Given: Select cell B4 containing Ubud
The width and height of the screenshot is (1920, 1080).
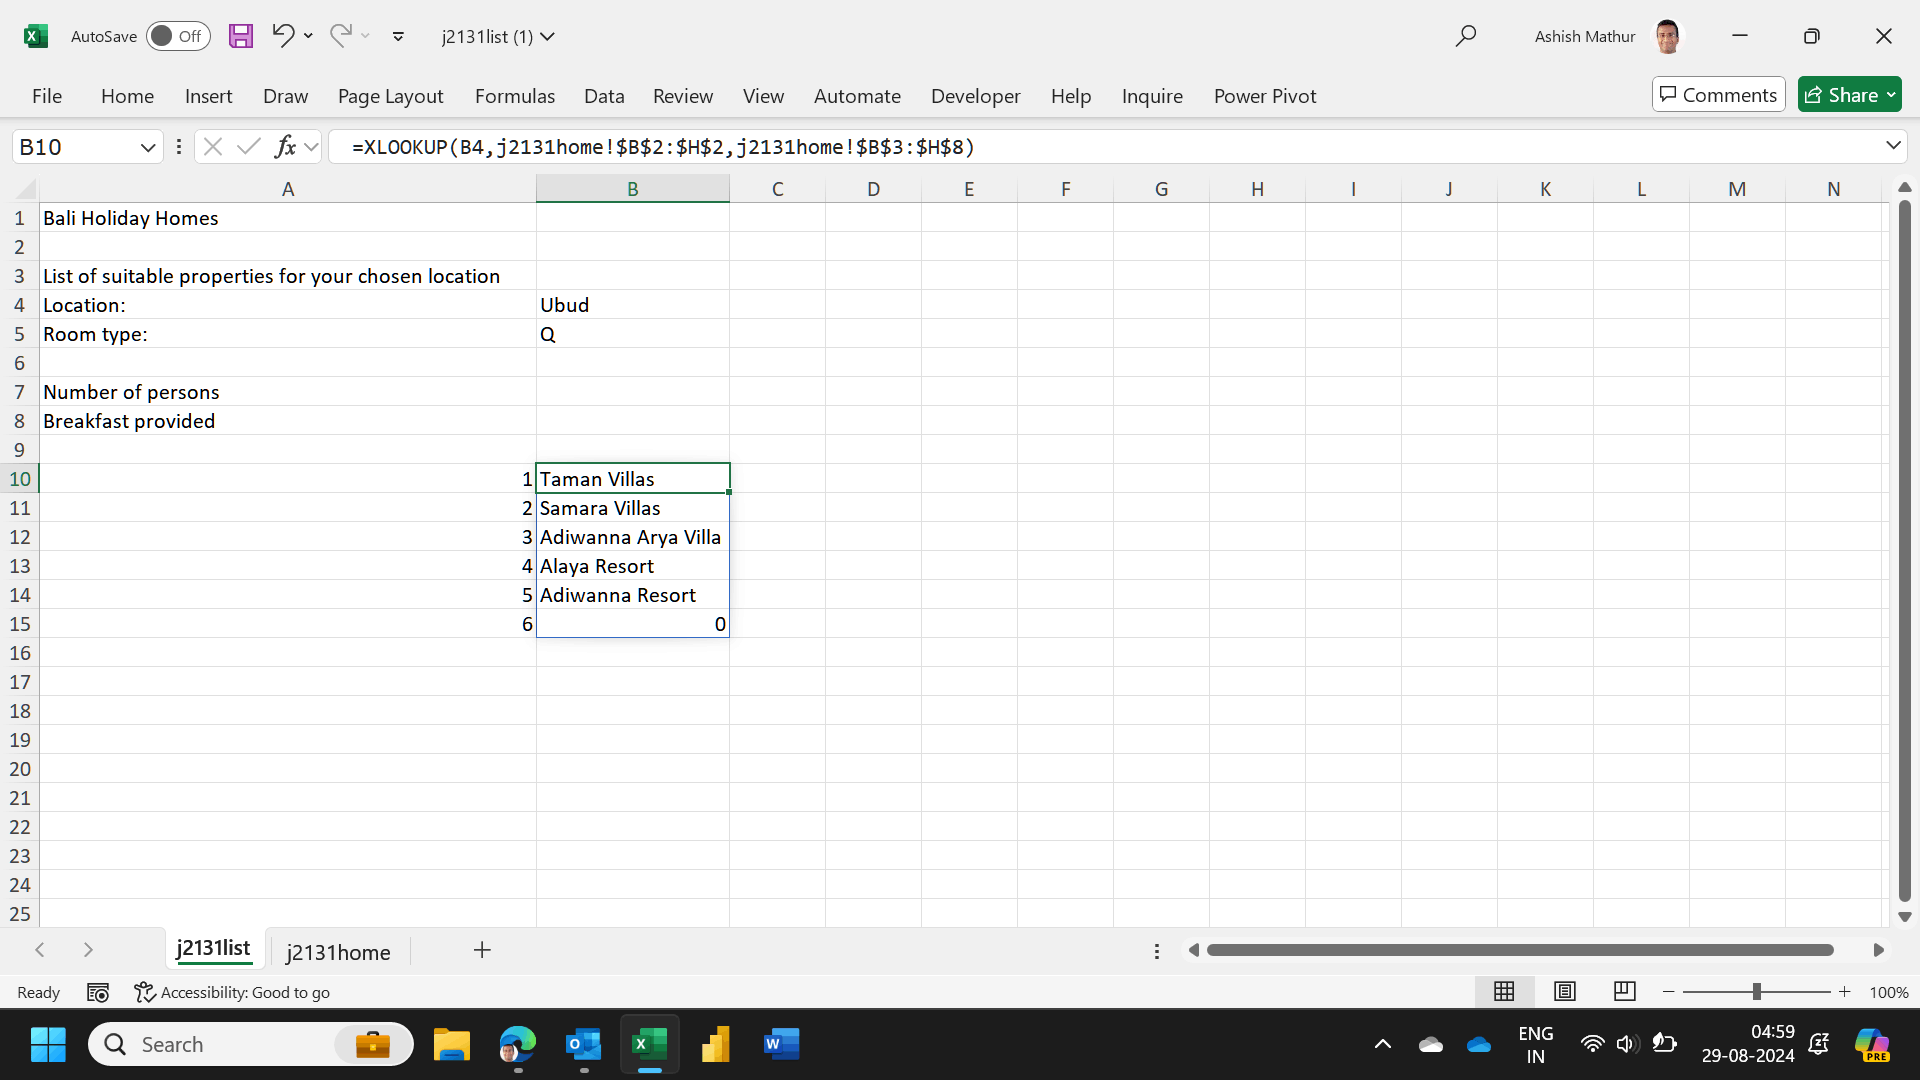Looking at the screenshot, I should [x=632, y=305].
